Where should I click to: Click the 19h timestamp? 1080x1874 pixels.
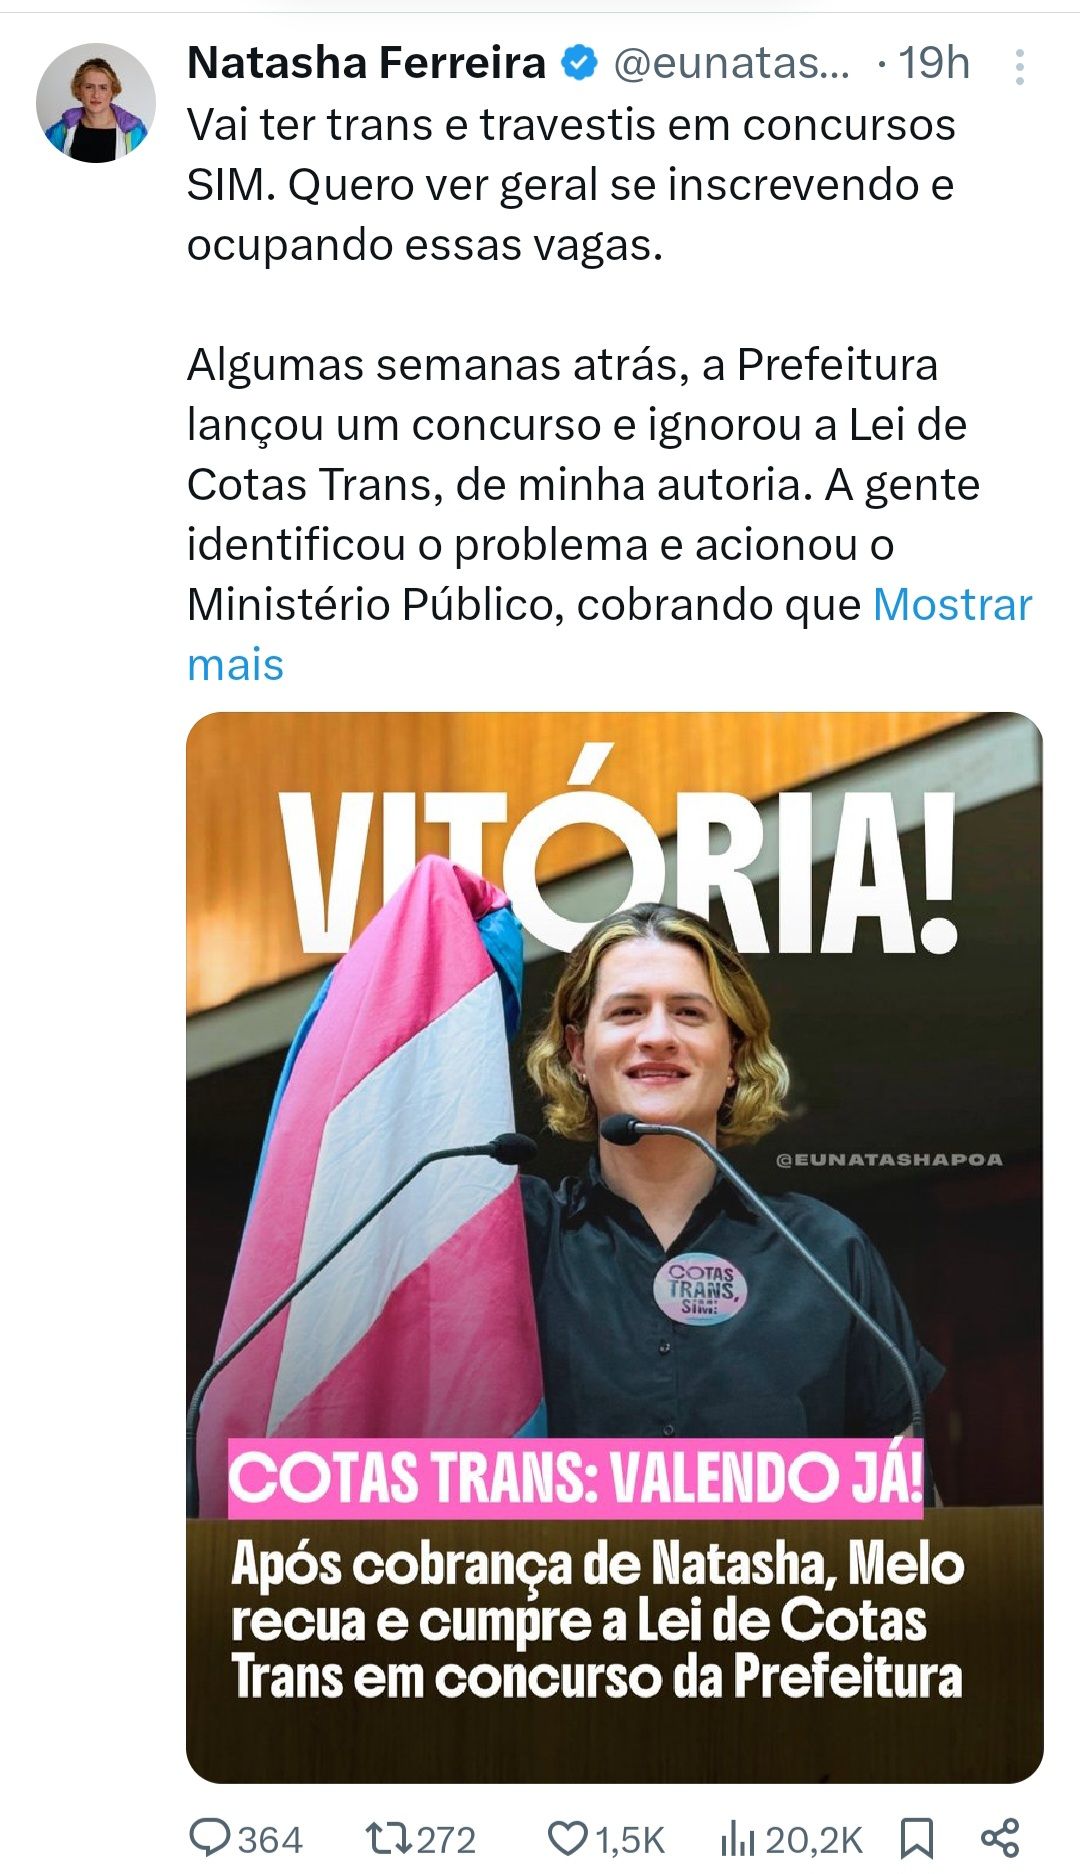click(934, 64)
